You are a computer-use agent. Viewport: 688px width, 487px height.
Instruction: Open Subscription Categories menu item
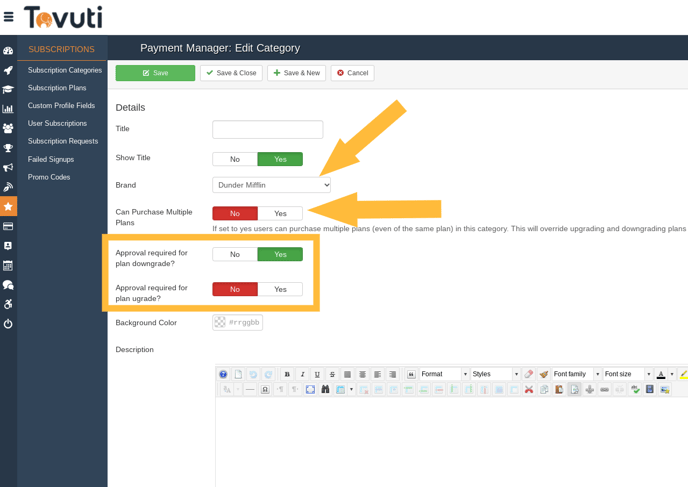64,70
